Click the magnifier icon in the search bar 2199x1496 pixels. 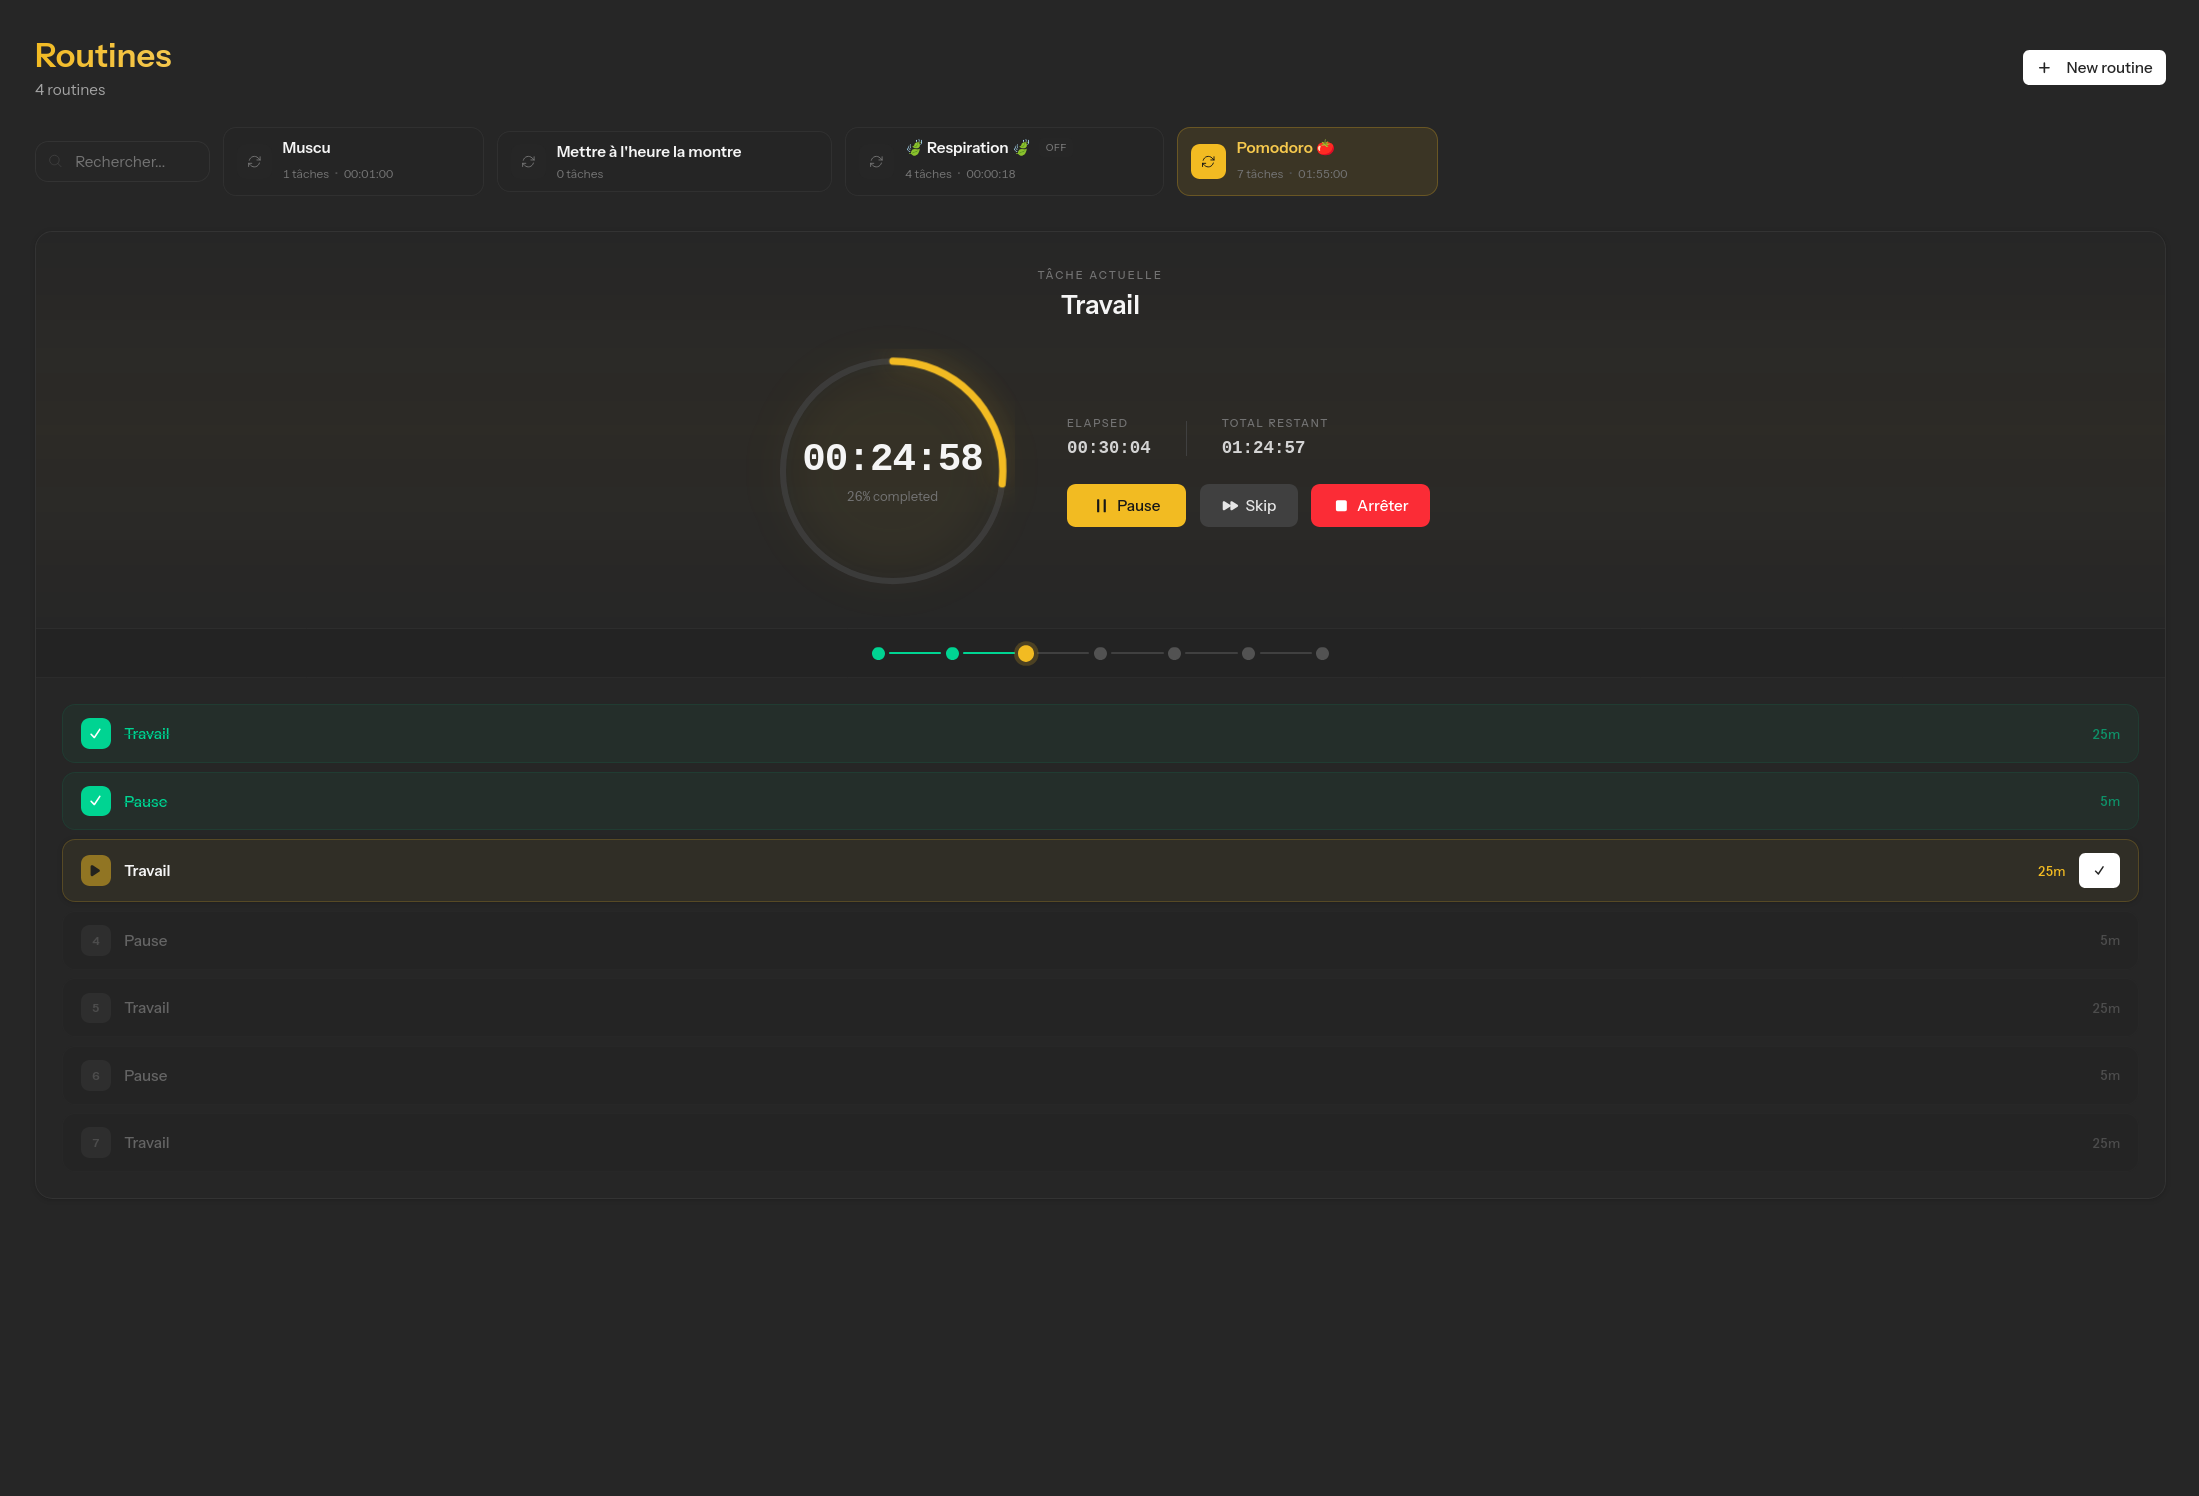pyautogui.click(x=56, y=161)
